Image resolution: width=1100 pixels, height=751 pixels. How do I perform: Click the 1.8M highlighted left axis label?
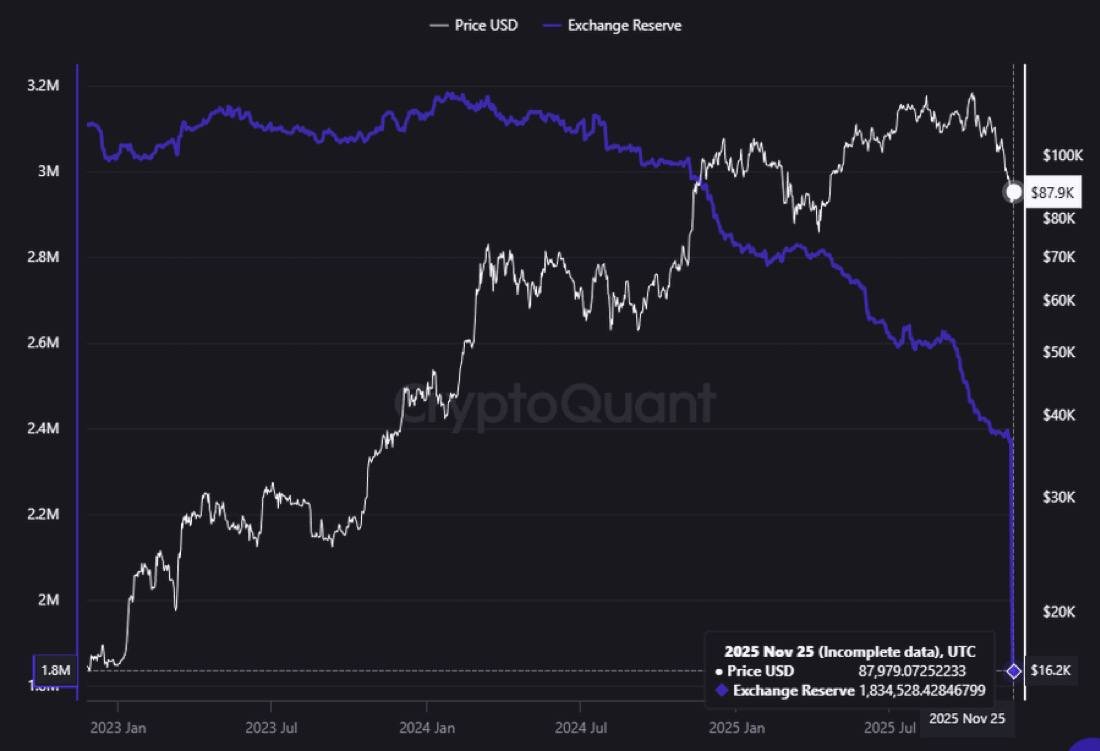(x=54, y=670)
